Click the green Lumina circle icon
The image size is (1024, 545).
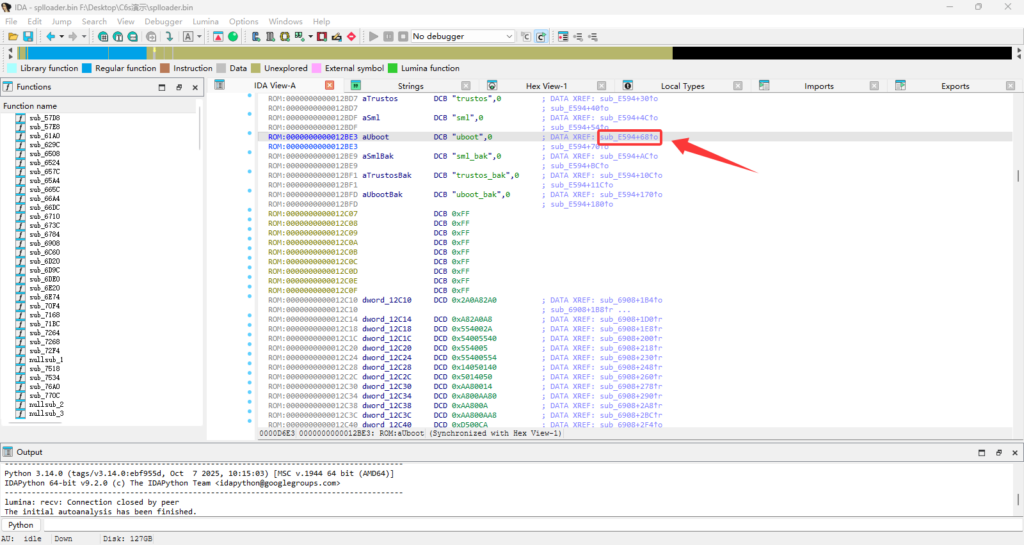coord(233,37)
